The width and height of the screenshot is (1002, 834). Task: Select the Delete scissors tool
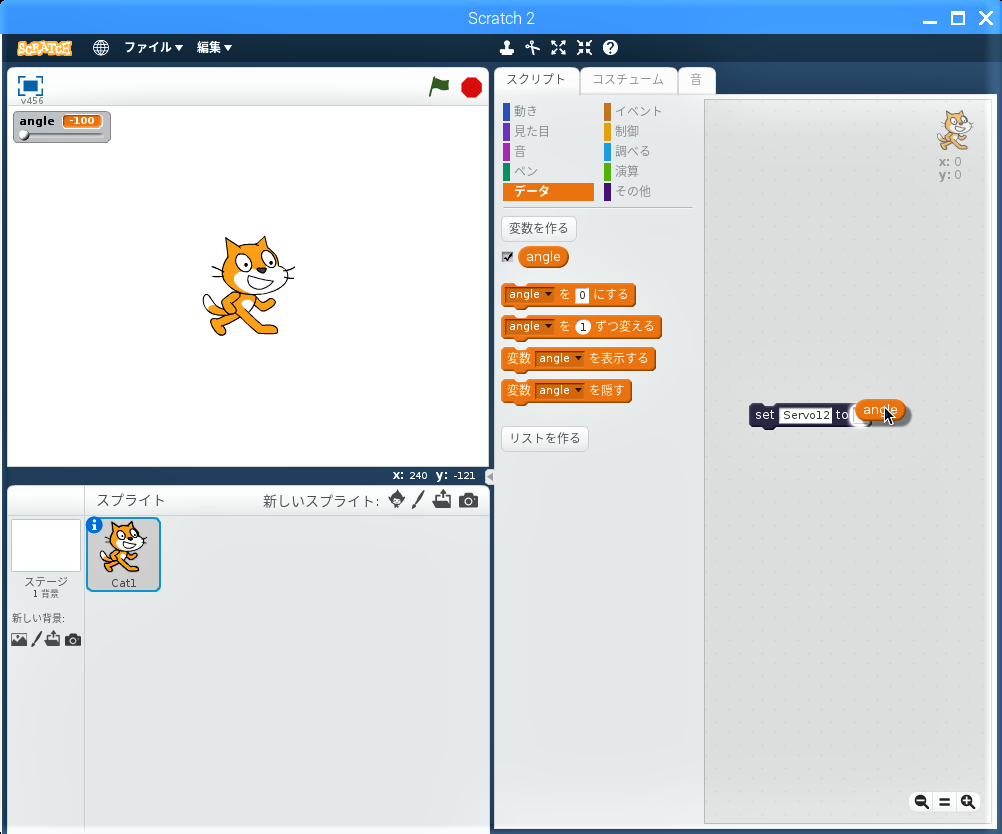(532, 48)
